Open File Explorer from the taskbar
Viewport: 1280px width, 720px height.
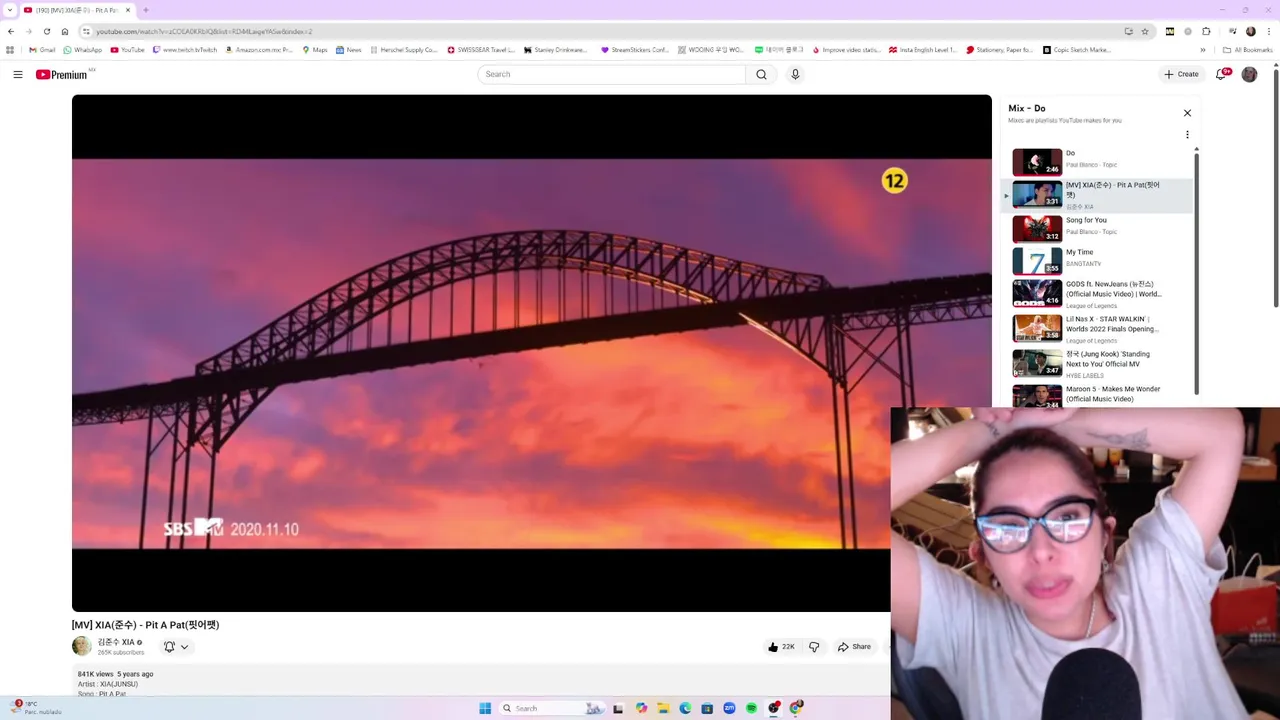(x=662, y=708)
